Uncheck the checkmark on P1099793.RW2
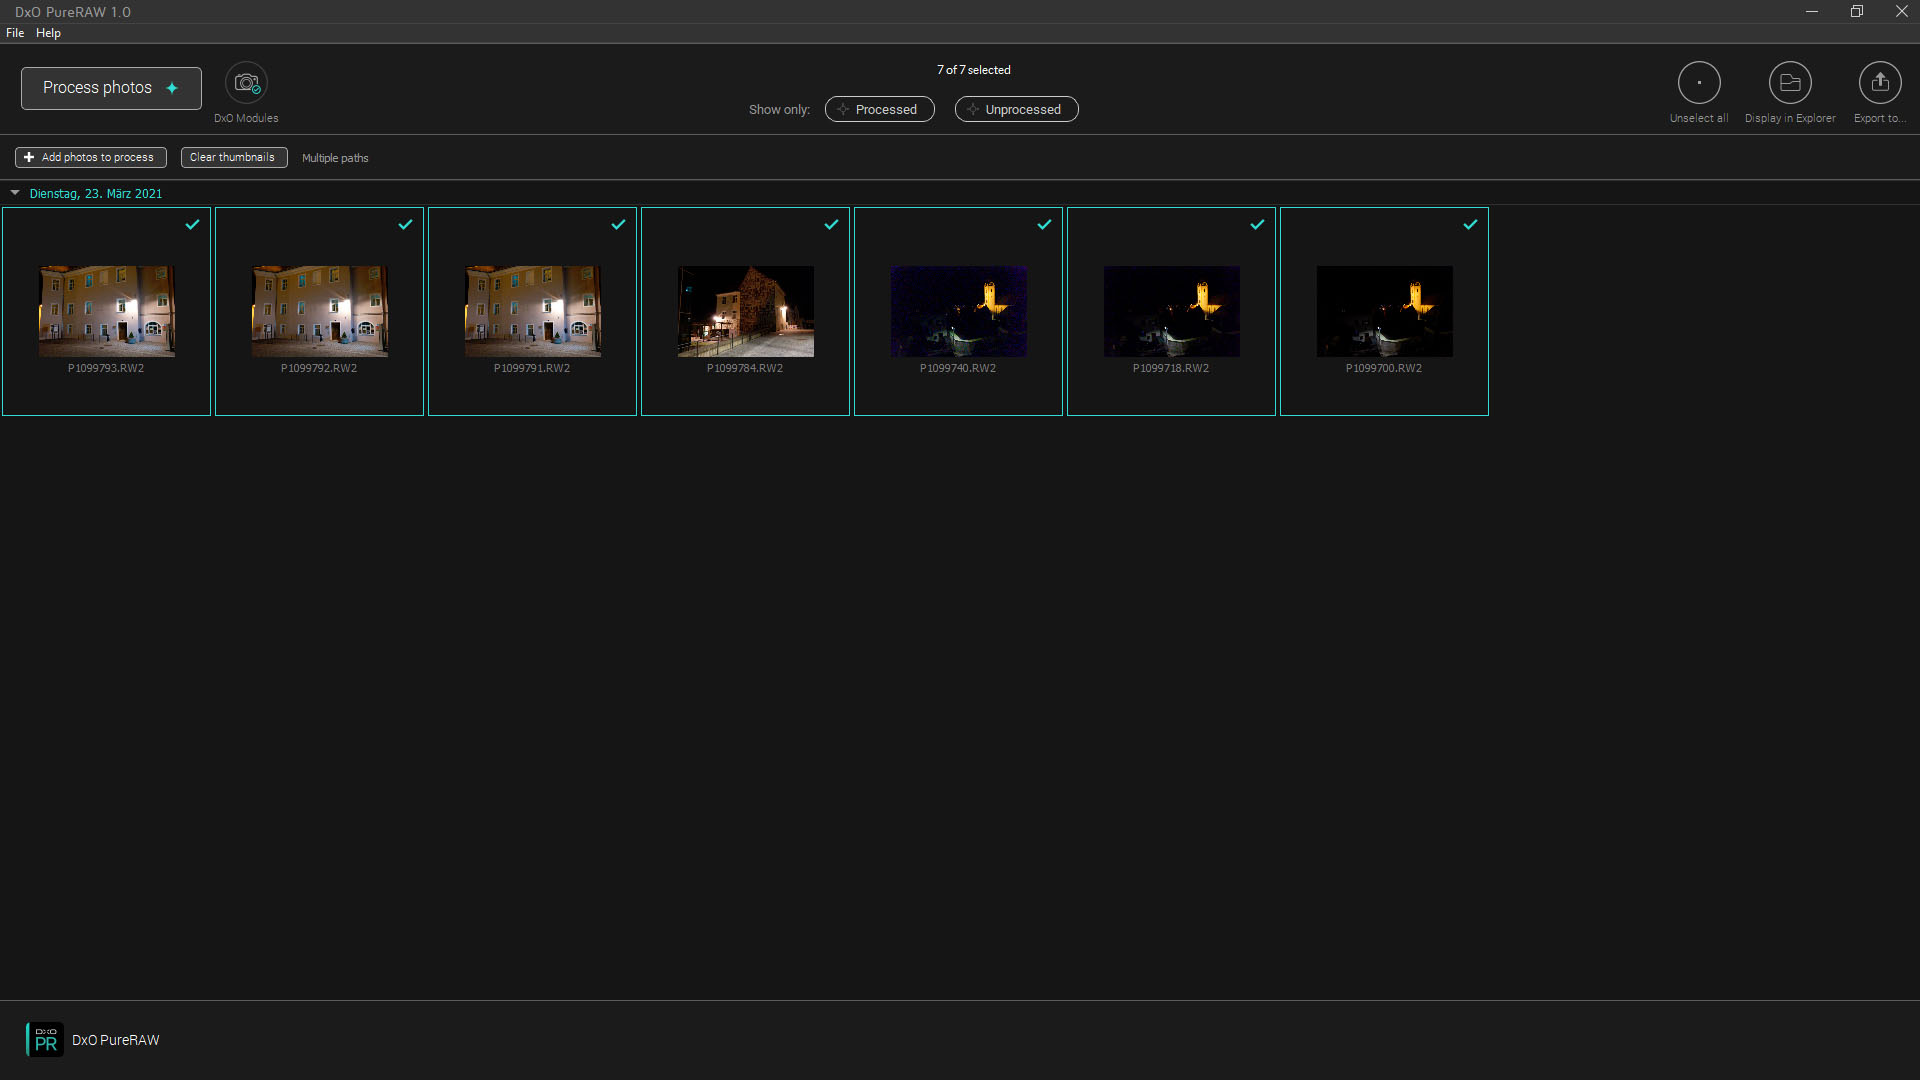Screen dimensions: 1920x1080 click(x=192, y=225)
